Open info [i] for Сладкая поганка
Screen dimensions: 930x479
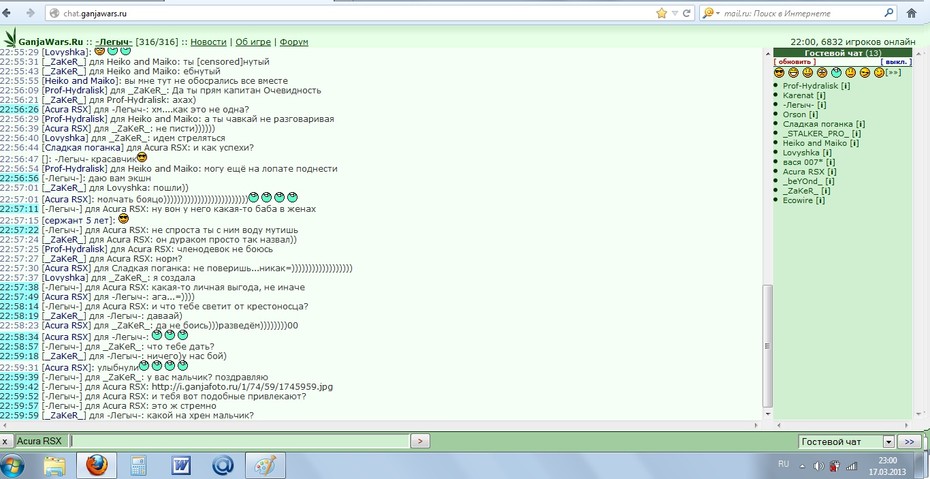[x=860, y=124]
